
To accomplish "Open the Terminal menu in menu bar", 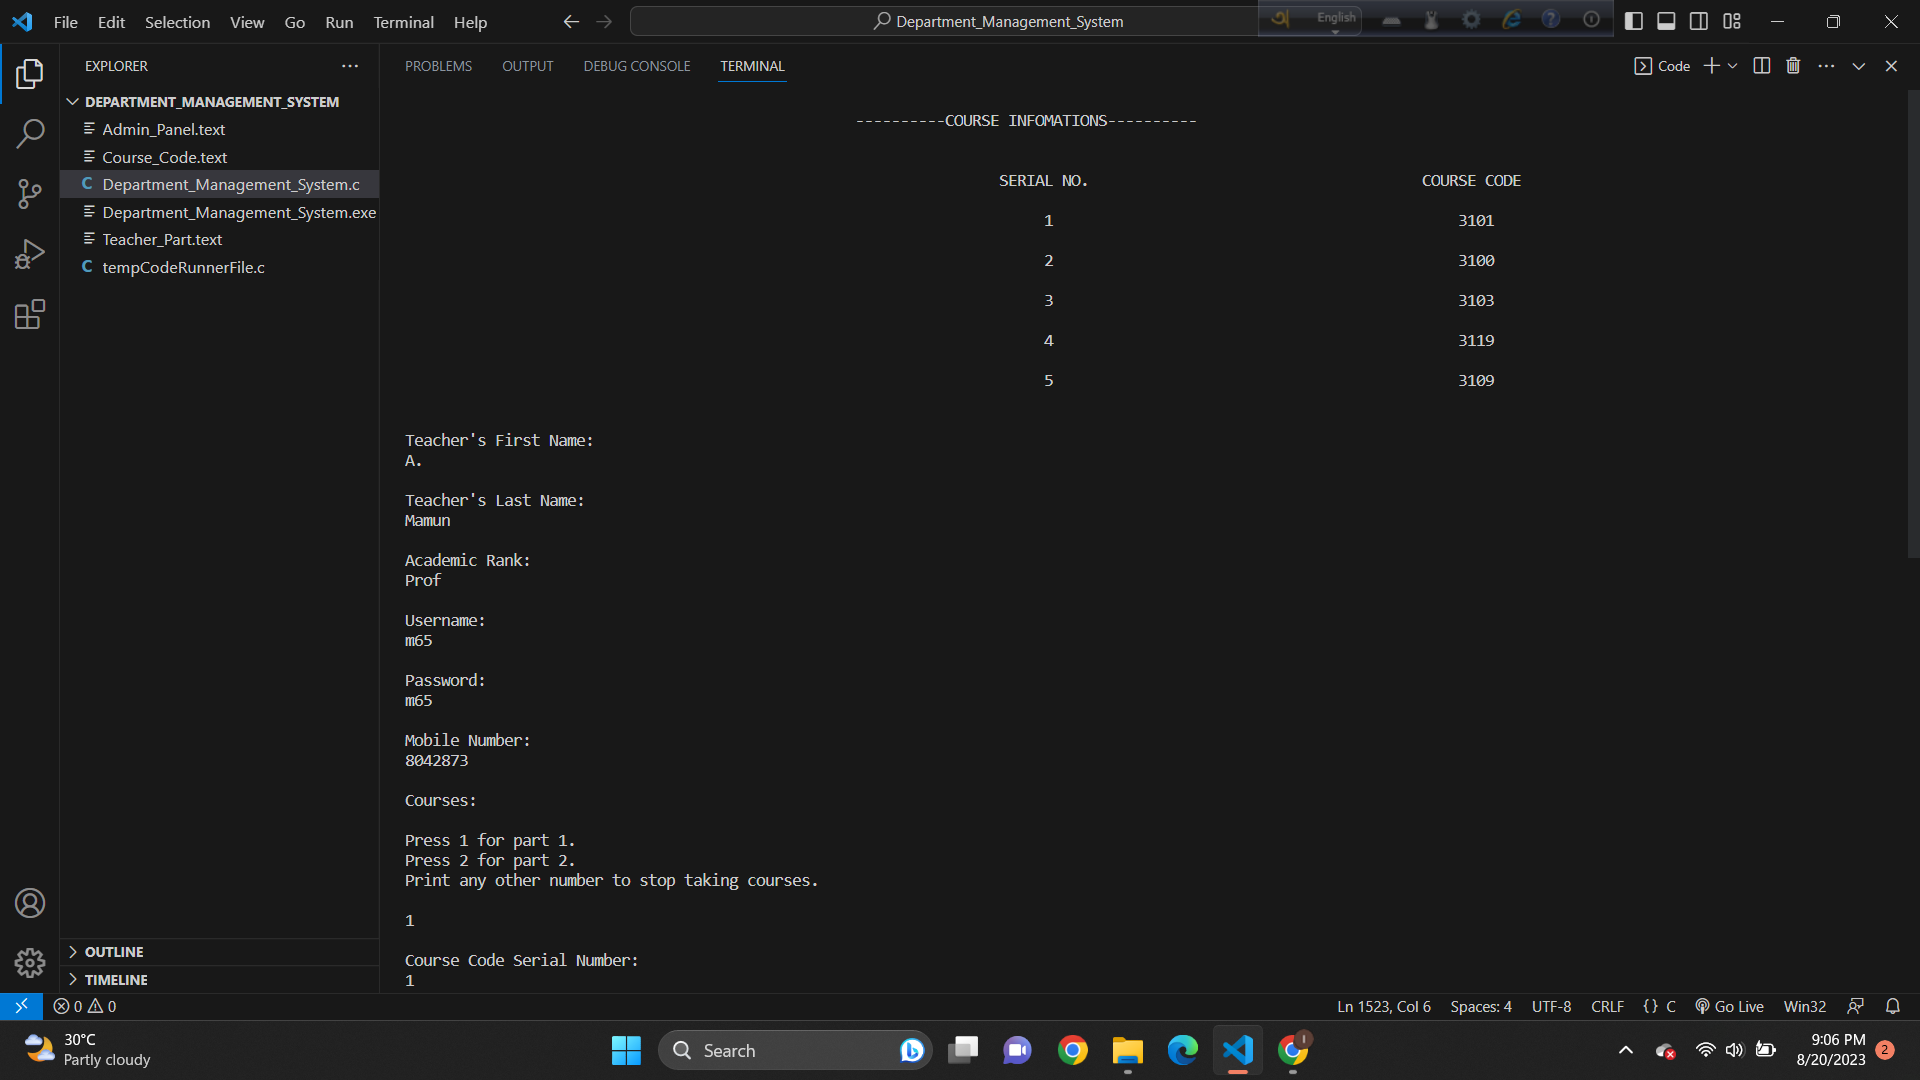I will [x=402, y=22].
